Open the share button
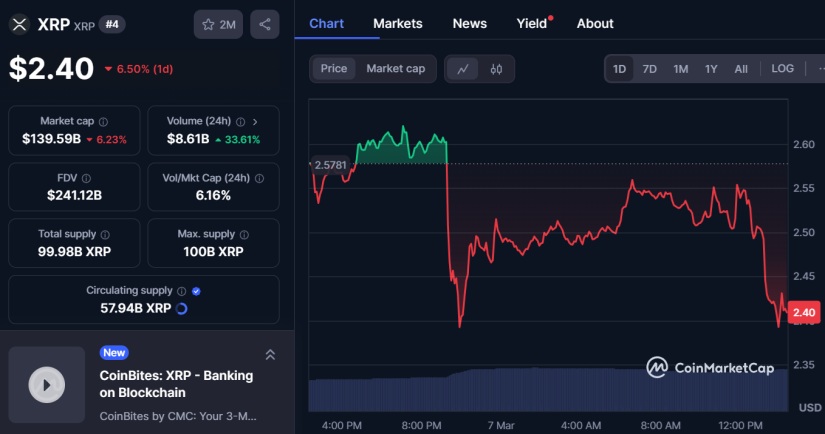The height and width of the screenshot is (434, 825). [x=265, y=24]
